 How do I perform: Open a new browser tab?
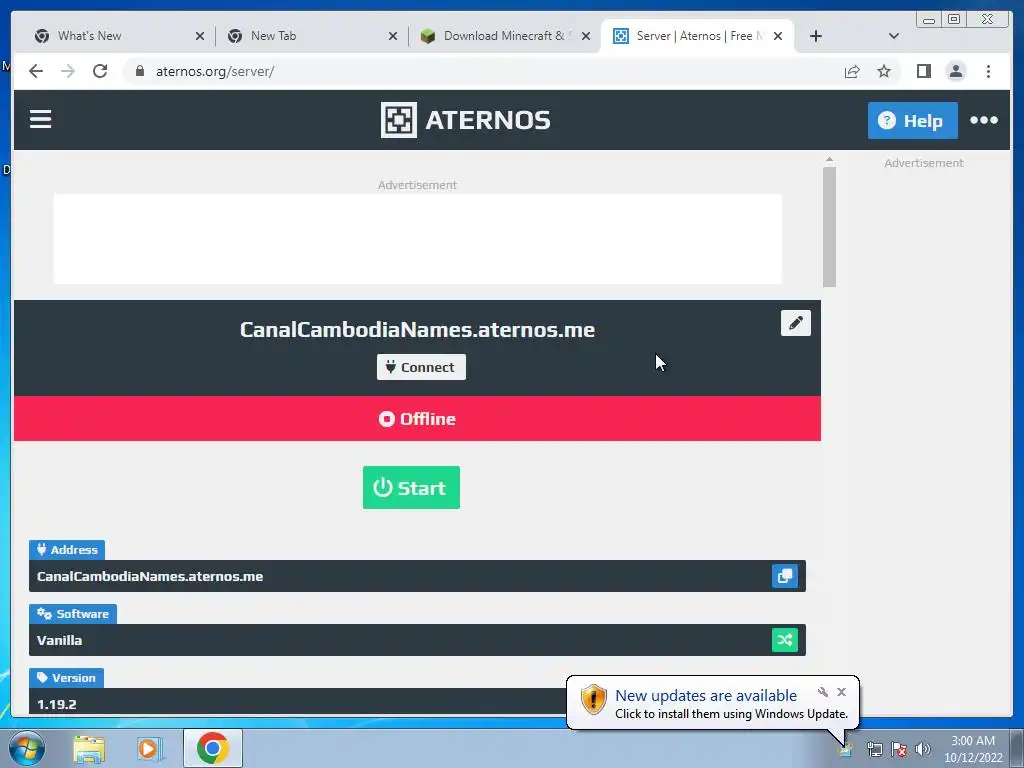pos(816,37)
